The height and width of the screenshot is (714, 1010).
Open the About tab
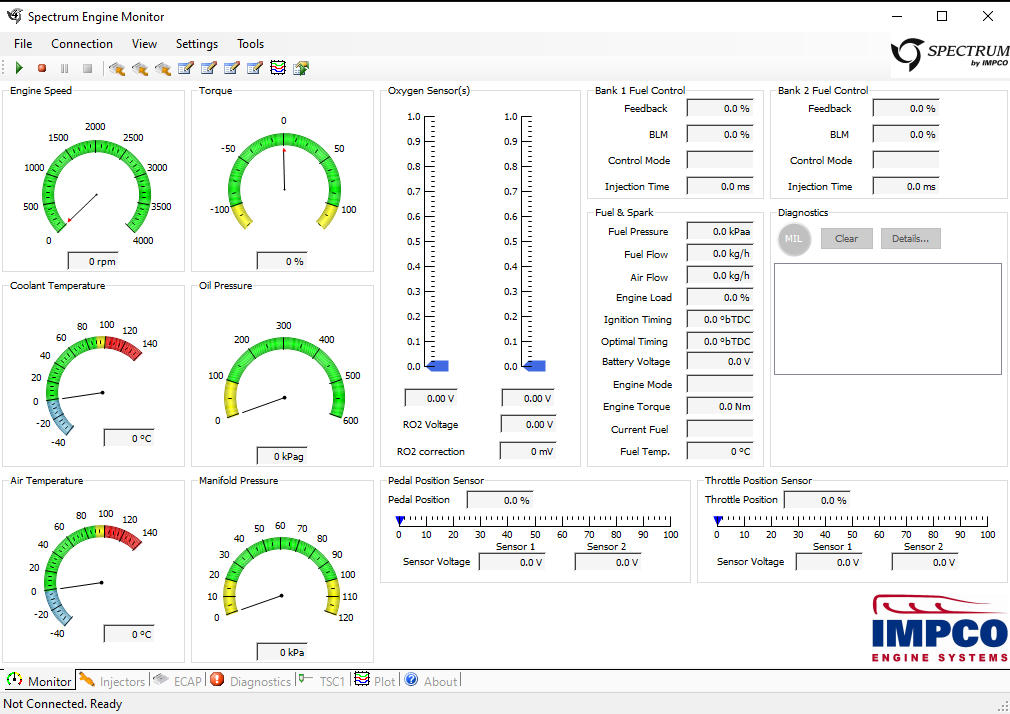(x=432, y=680)
